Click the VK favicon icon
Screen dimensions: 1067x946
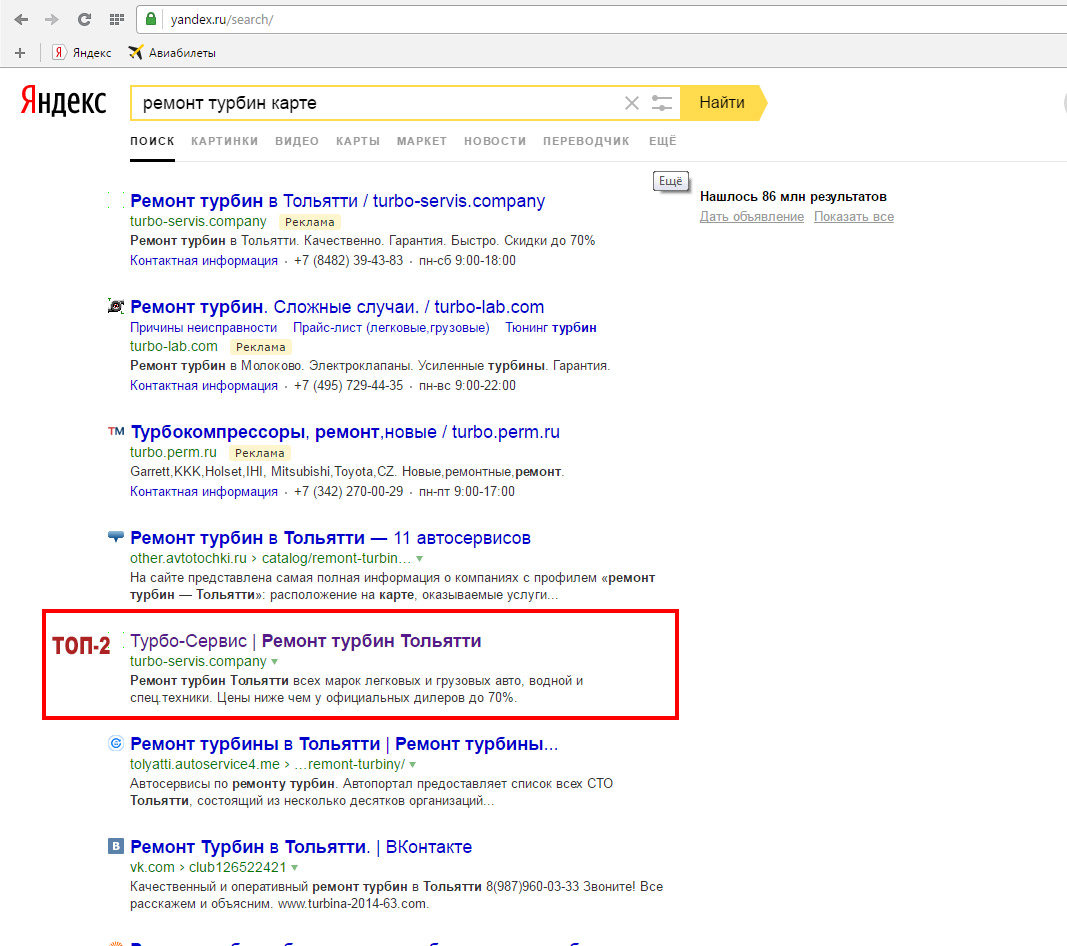click(x=116, y=846)
